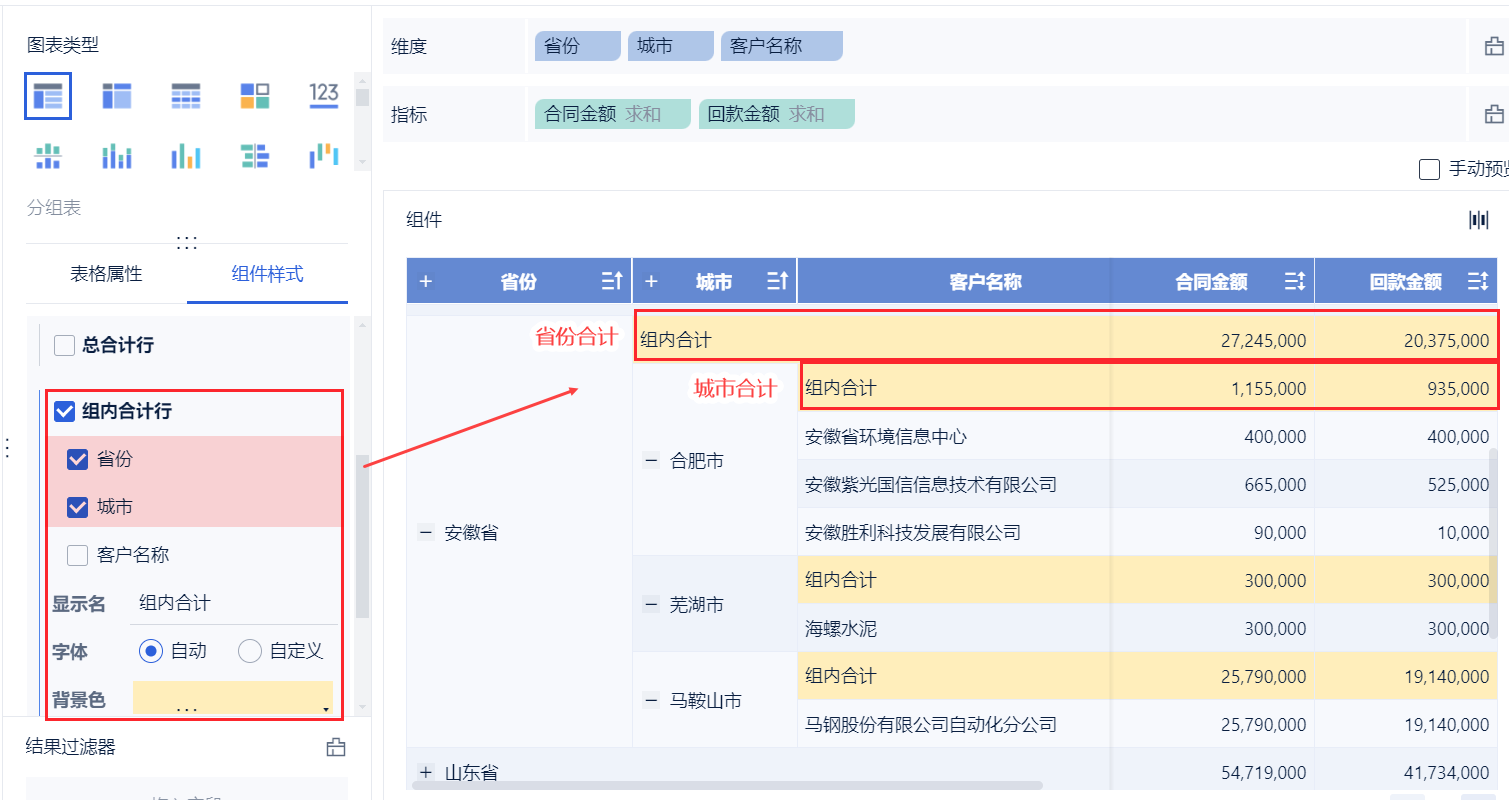
Task: Check the 客户名称 subtotal checkbox
Action: click(77, 555)
